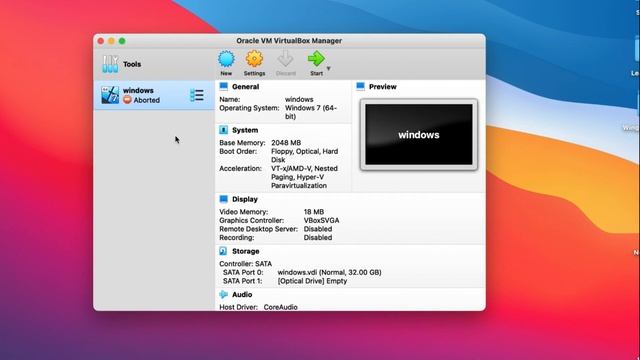Image resolution: width=640 pixels, height=360 pixels.
Task: Open the Storage section header
Action: (x=245, y=251)
